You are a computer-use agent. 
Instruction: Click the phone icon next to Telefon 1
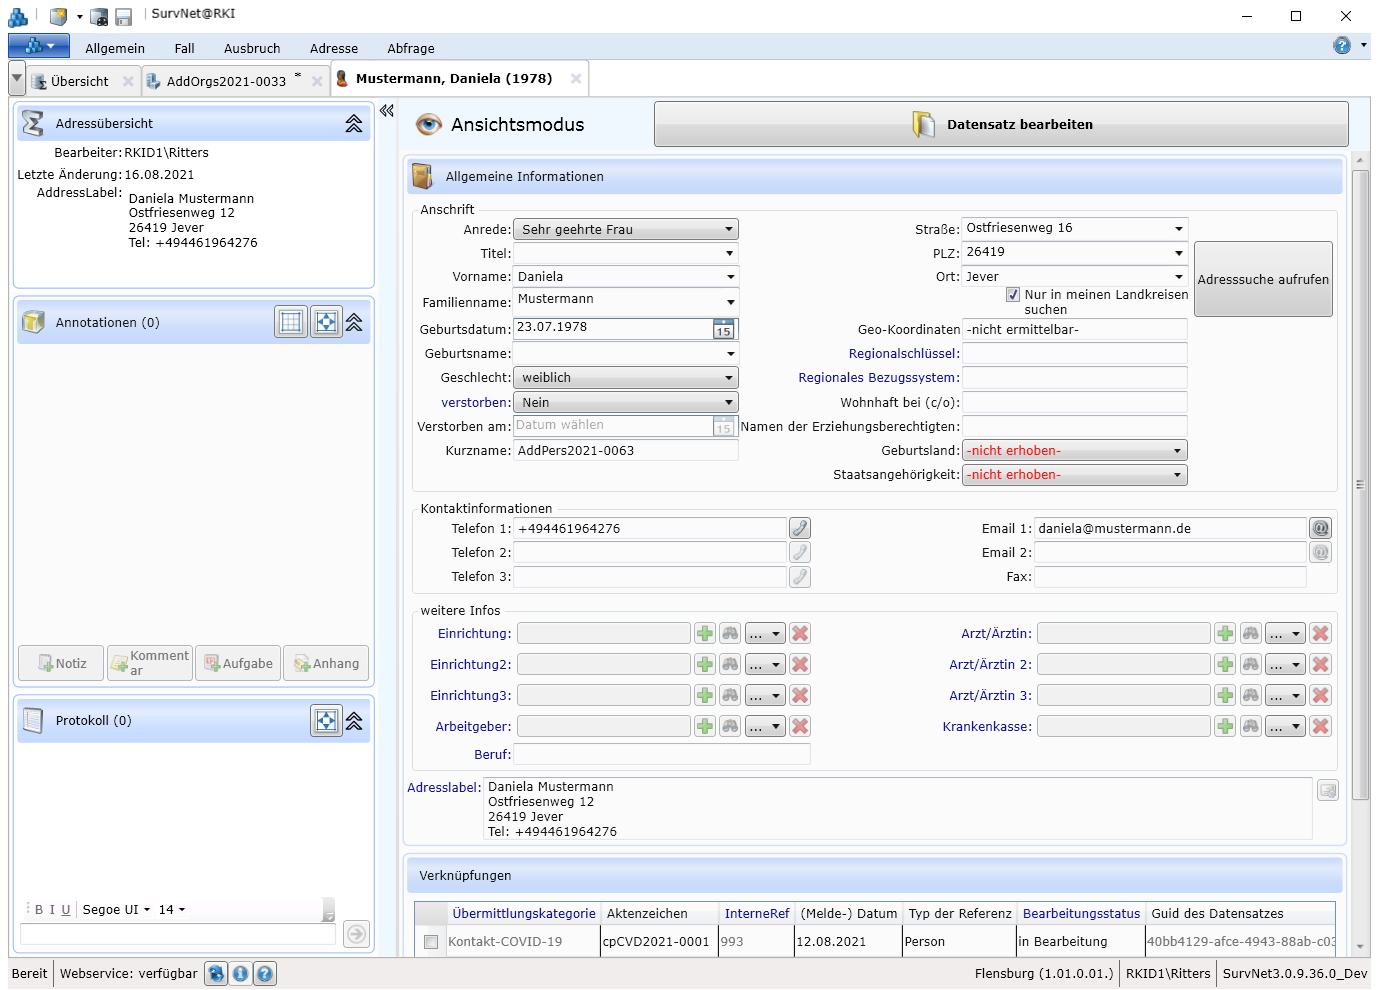799,528
